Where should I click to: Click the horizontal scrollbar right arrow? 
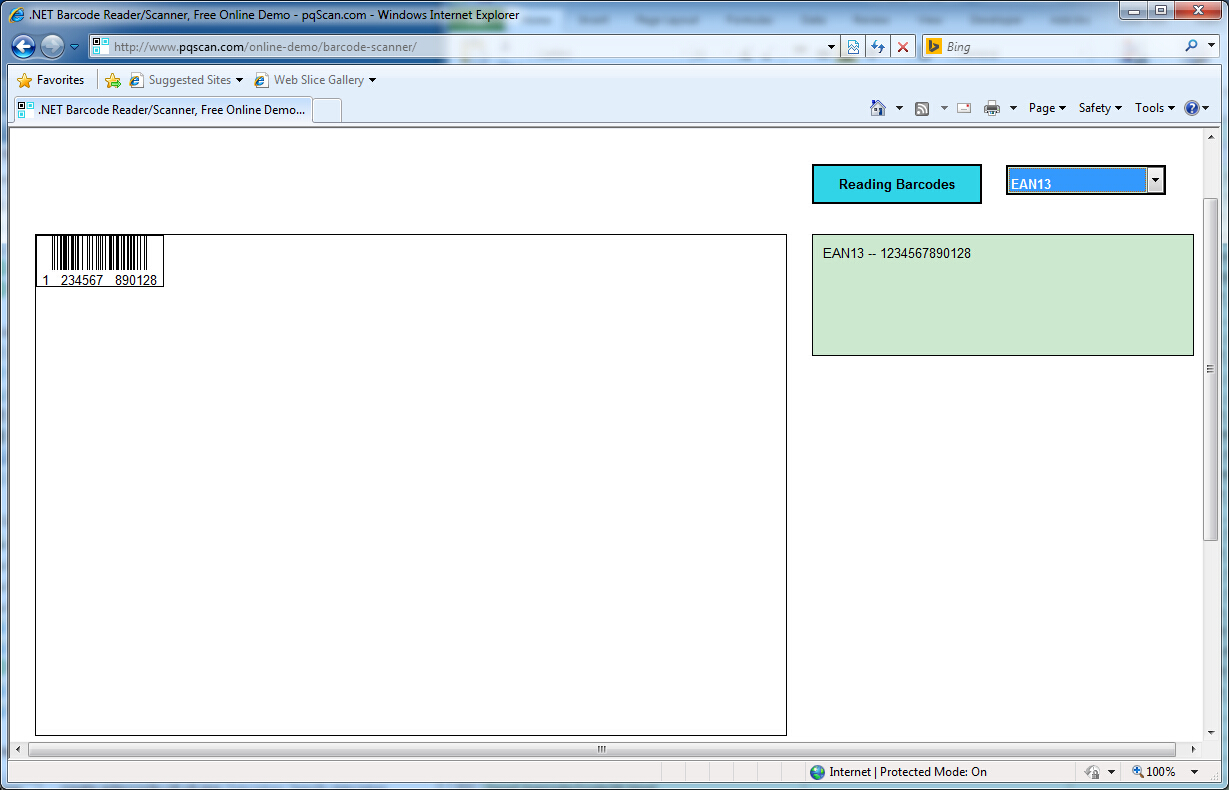click(1193, 749)
